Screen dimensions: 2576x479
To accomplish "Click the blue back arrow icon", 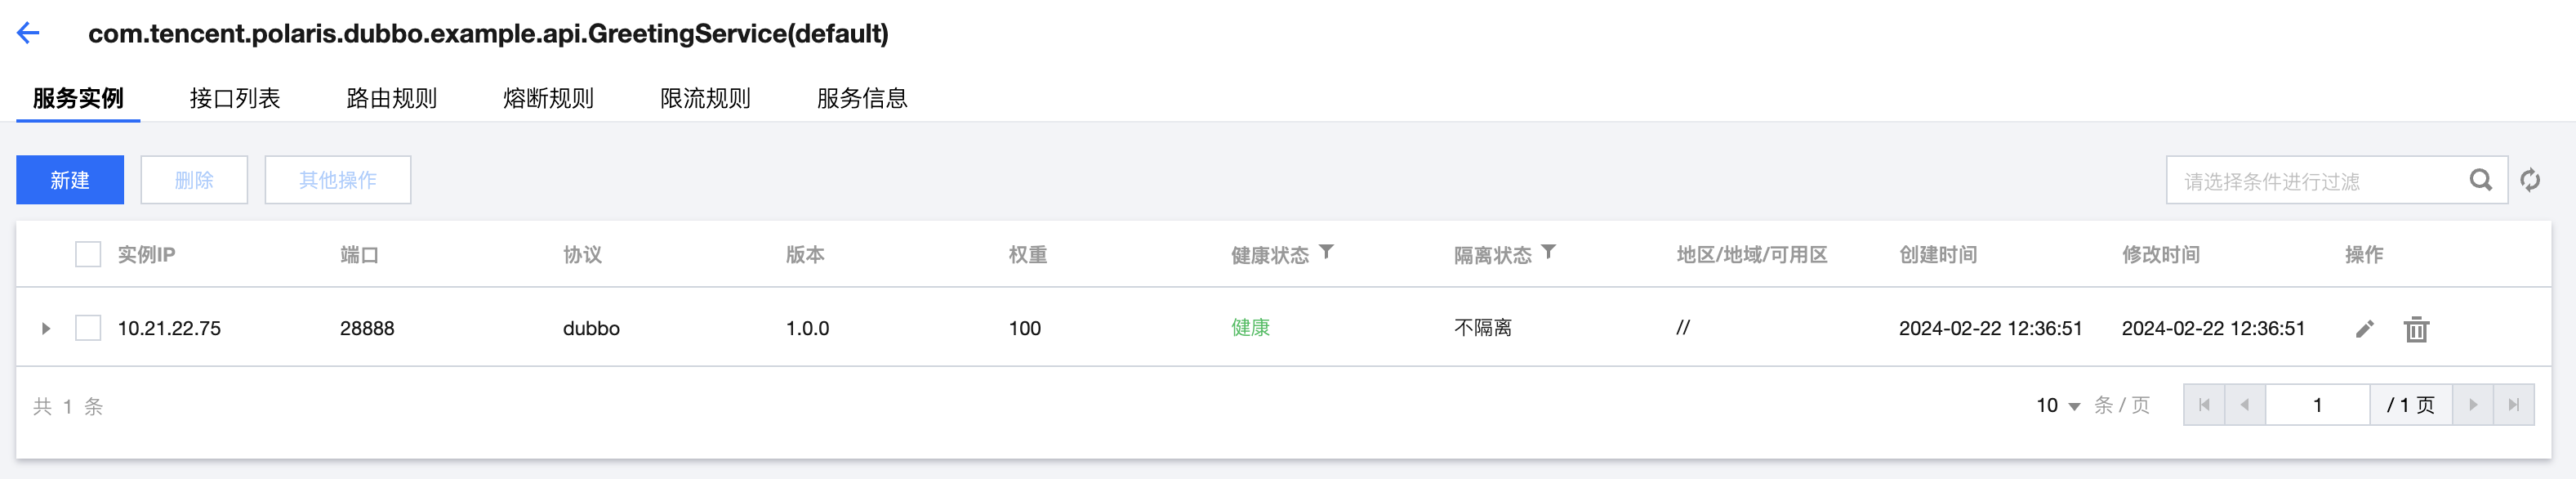I will (28, 33).
